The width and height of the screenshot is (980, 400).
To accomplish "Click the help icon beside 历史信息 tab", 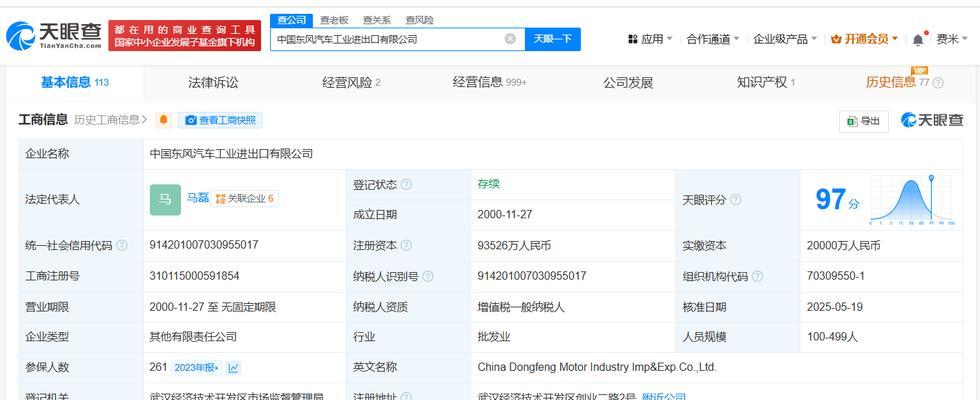I will (x=938, y=82).
